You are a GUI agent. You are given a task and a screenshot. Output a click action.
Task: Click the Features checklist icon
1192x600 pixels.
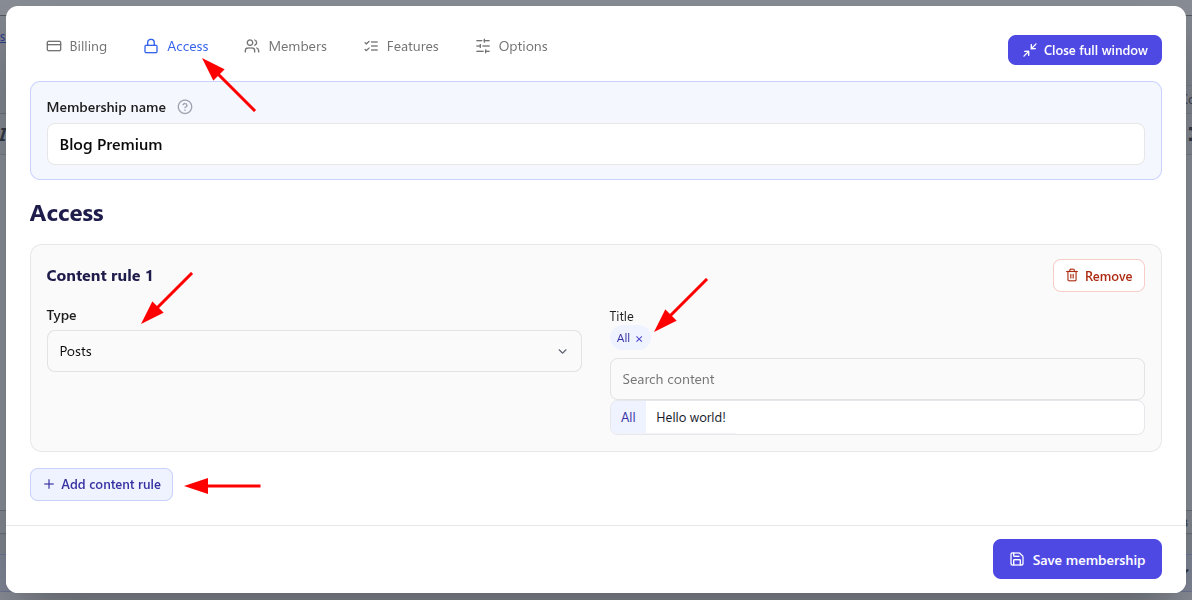click(x=371, y=46)
